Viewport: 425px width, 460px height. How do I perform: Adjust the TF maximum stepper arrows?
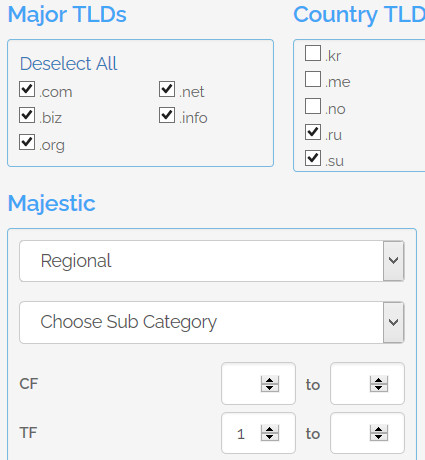click(x=379, y=433)
